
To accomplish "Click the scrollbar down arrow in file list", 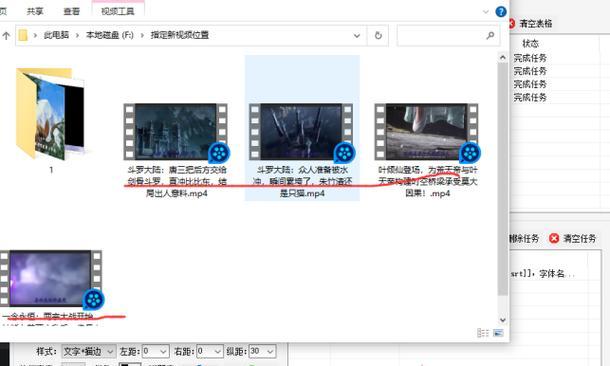I will tap(503, 320).
